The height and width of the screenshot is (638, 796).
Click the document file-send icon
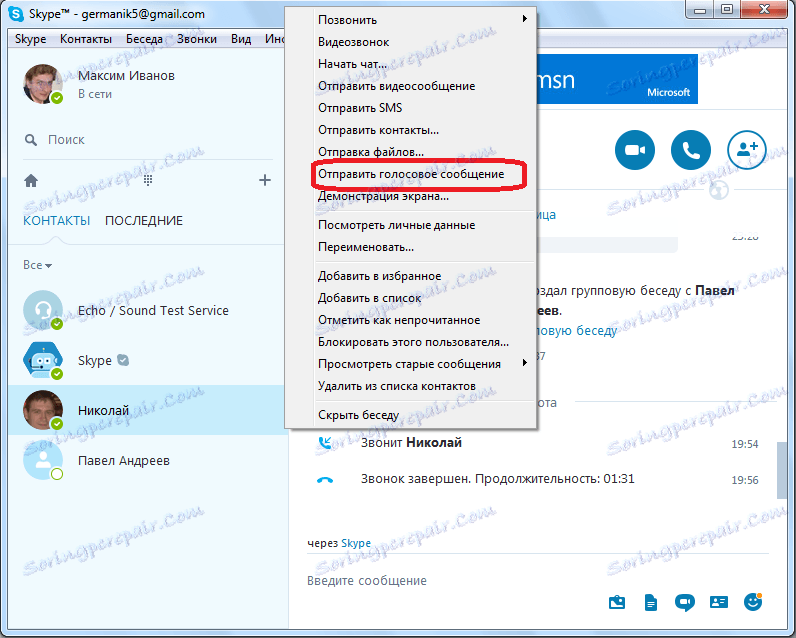coord(650,602)
